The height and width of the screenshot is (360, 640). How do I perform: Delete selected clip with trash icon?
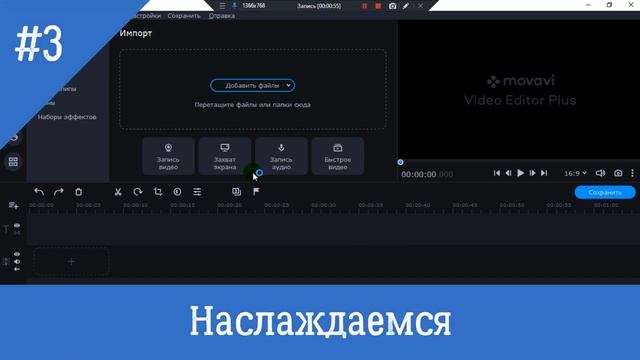(x=78, y=192)
